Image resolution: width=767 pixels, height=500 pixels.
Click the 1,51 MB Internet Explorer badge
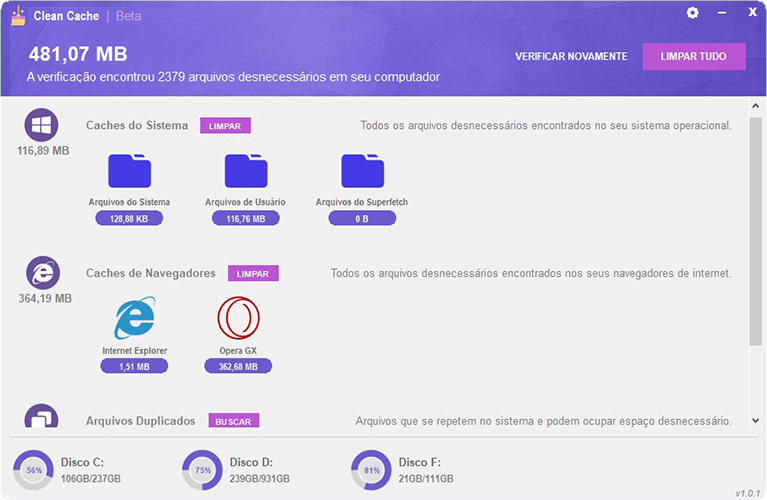134,366
